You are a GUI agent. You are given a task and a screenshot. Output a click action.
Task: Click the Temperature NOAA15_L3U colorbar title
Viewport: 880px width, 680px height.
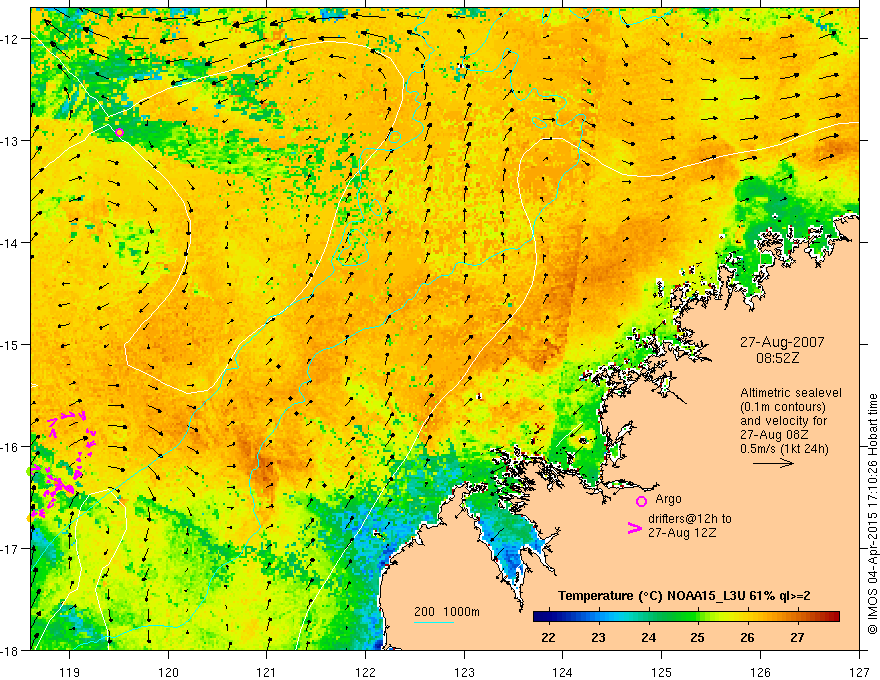click(684, 595)
